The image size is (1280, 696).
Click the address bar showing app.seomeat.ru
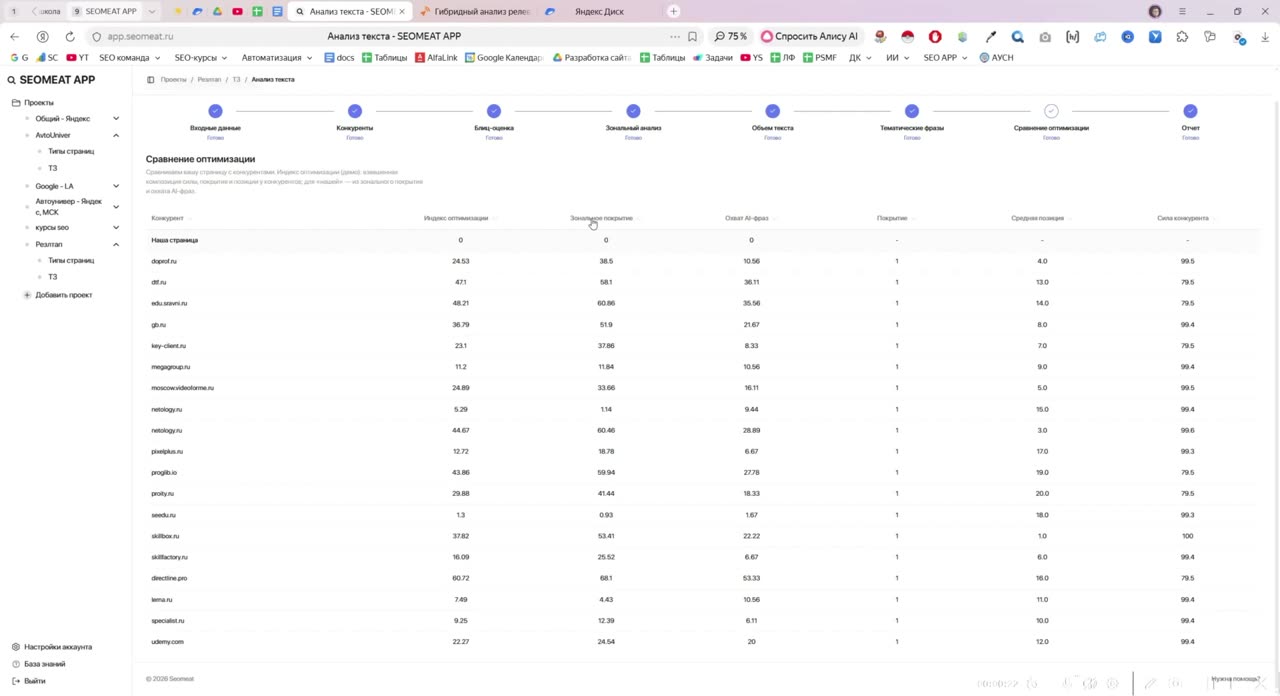click(140, 36)
